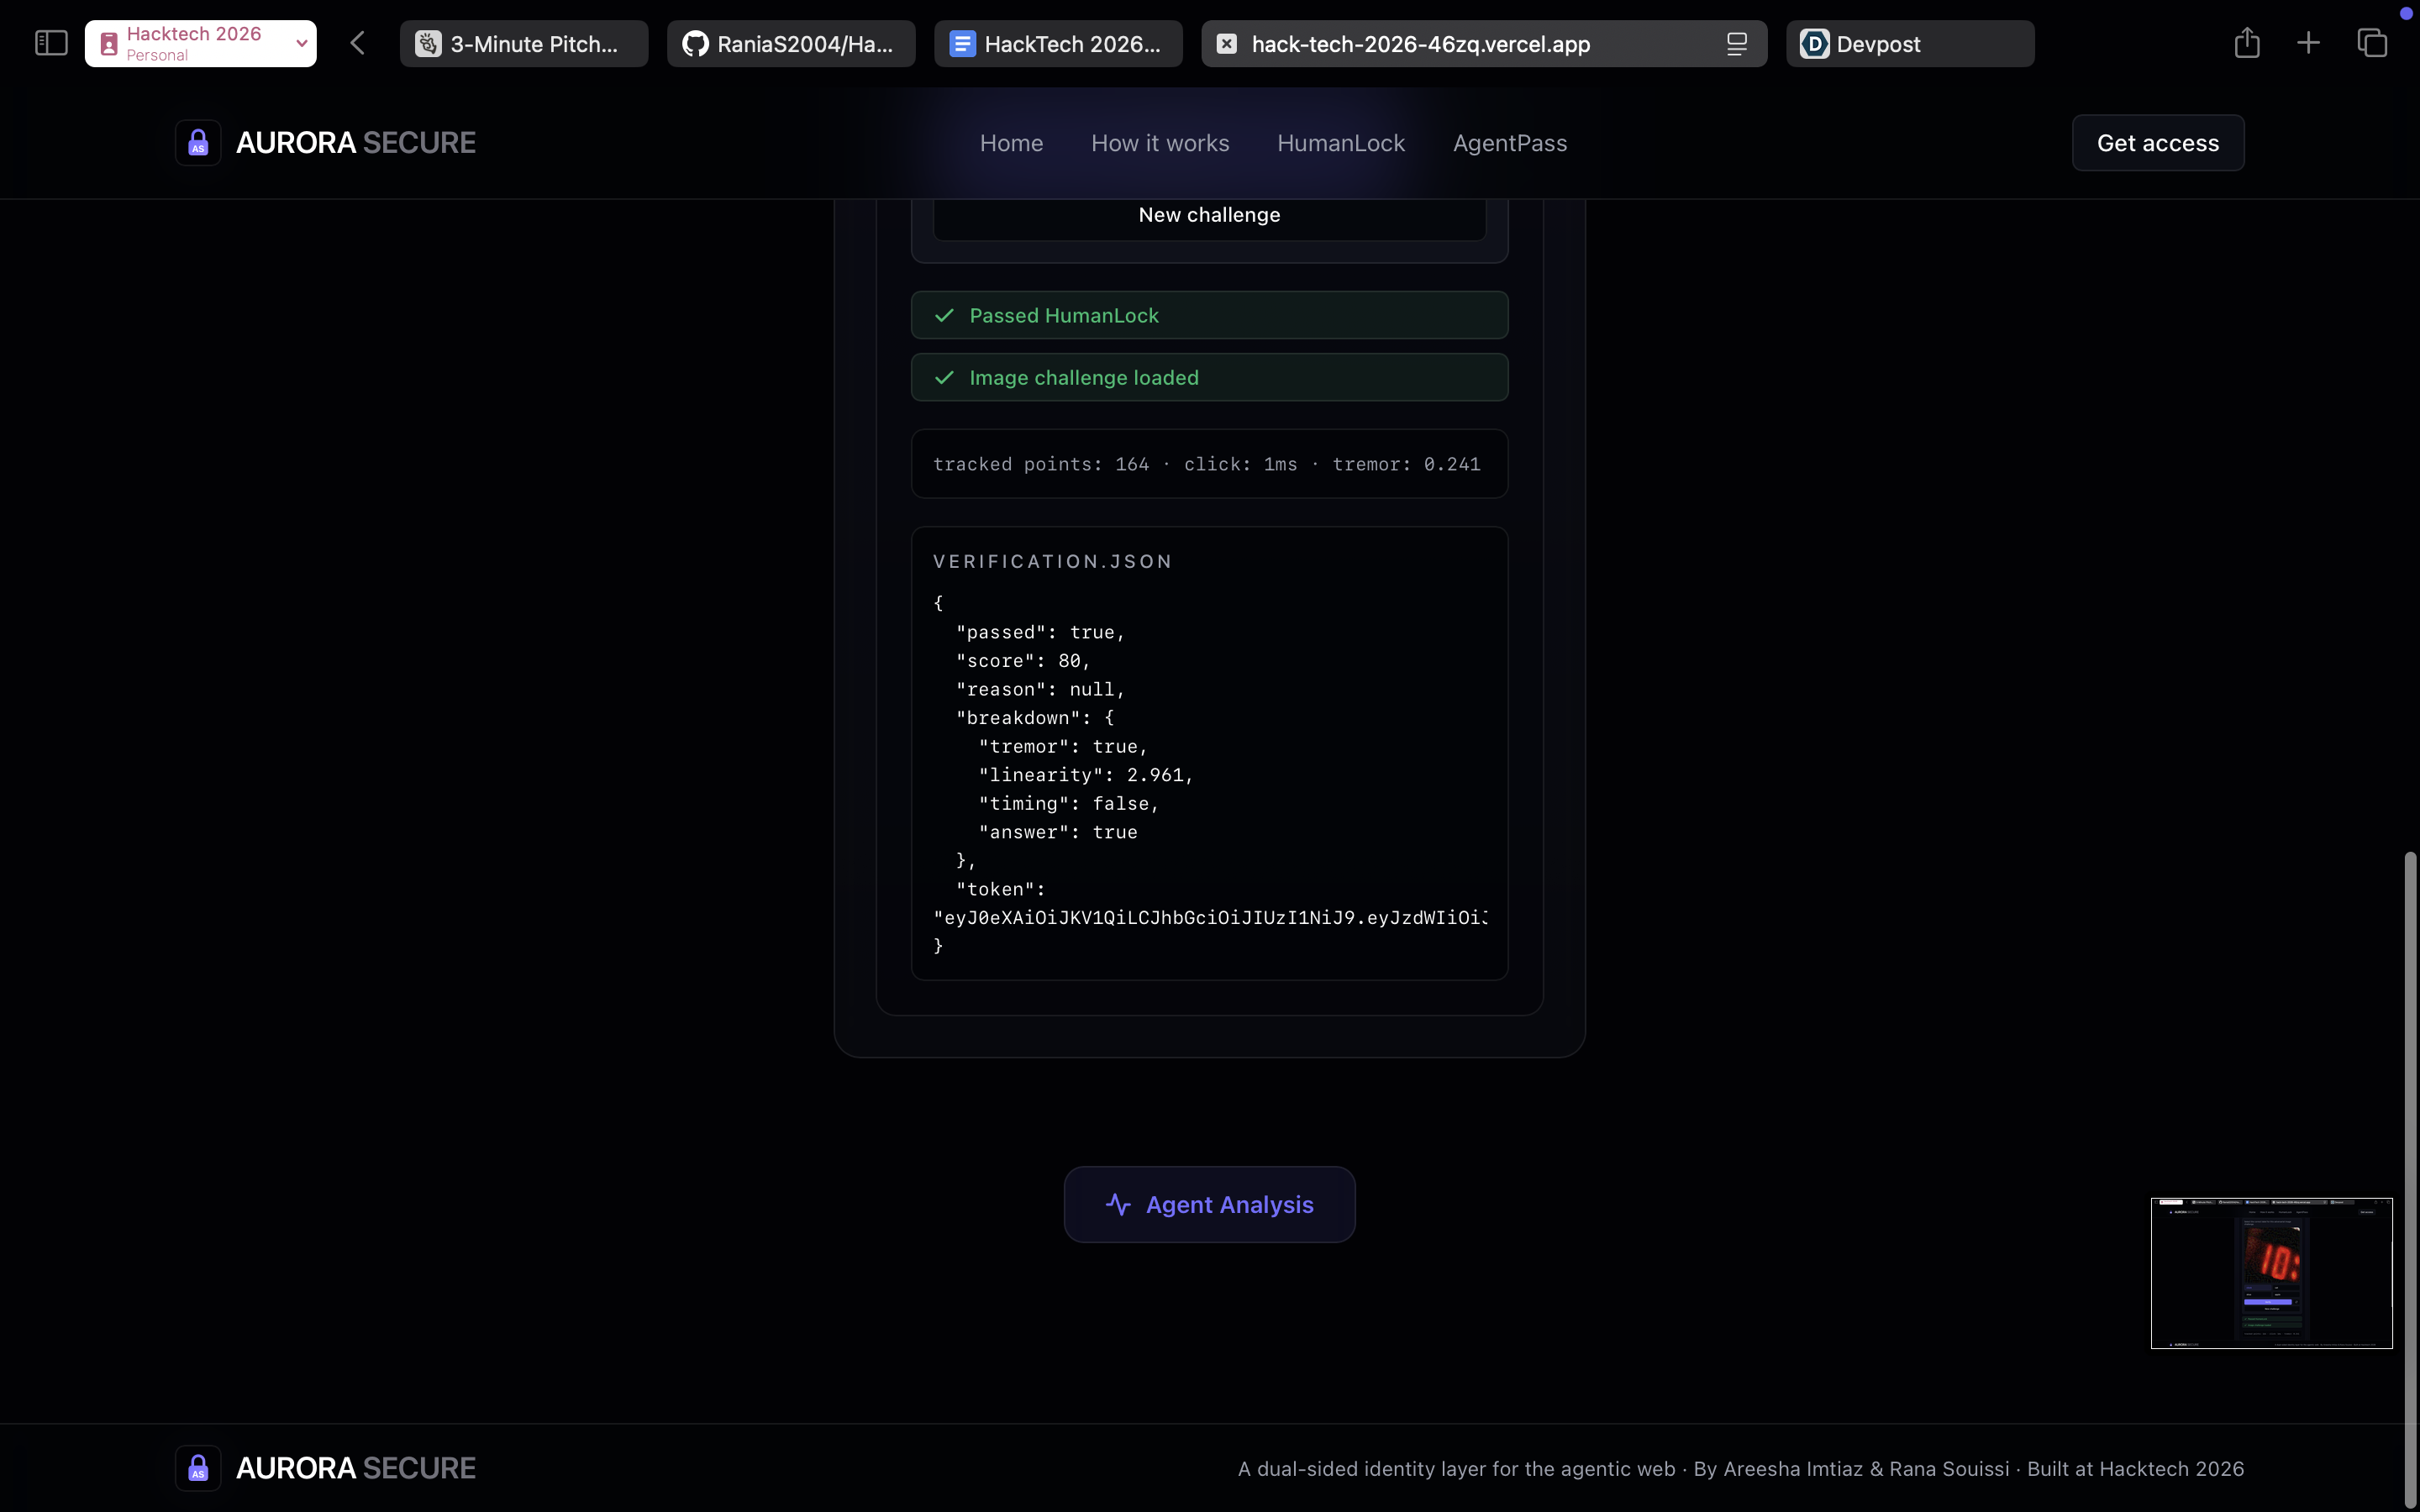Viewport: 2420px width, 1512px height.
Task: Go back with the back chevron
Action: click(358, 43)
